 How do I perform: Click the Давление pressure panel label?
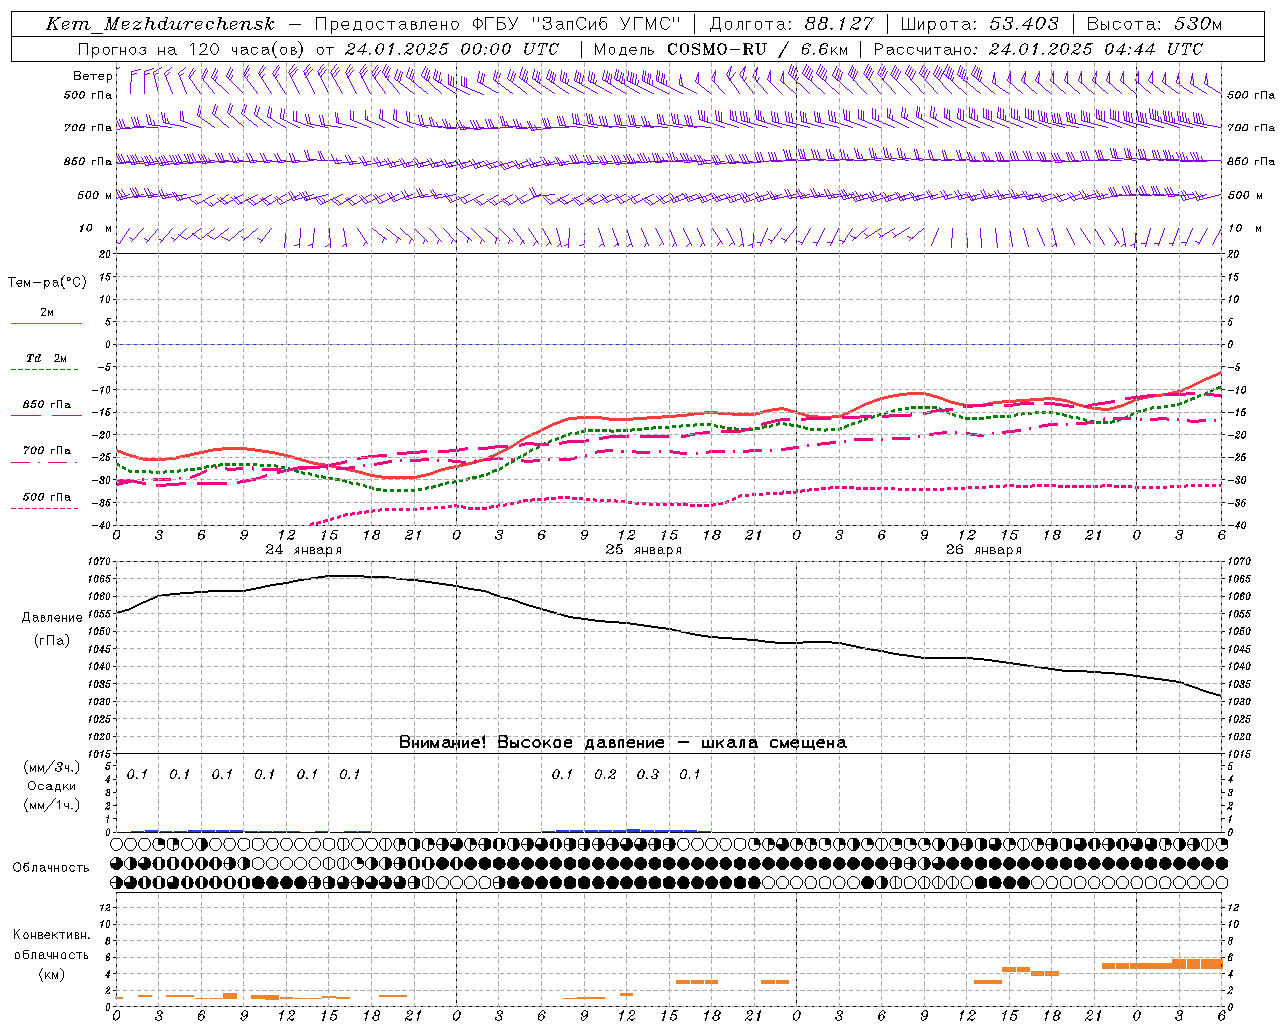tap(51, 618)
